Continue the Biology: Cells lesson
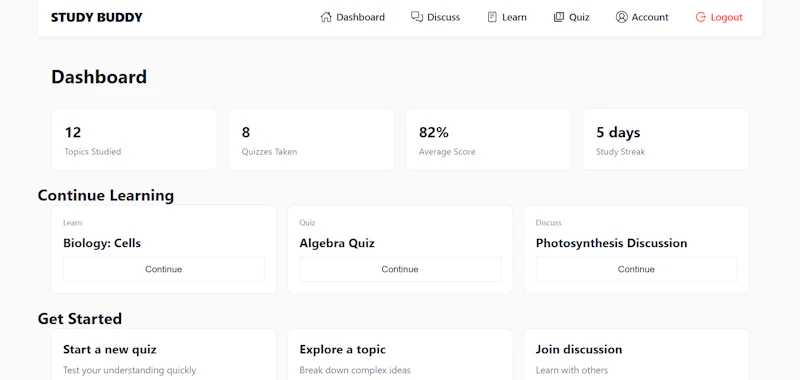Screen dimensions: 800x380 click(x=164, y=269)
